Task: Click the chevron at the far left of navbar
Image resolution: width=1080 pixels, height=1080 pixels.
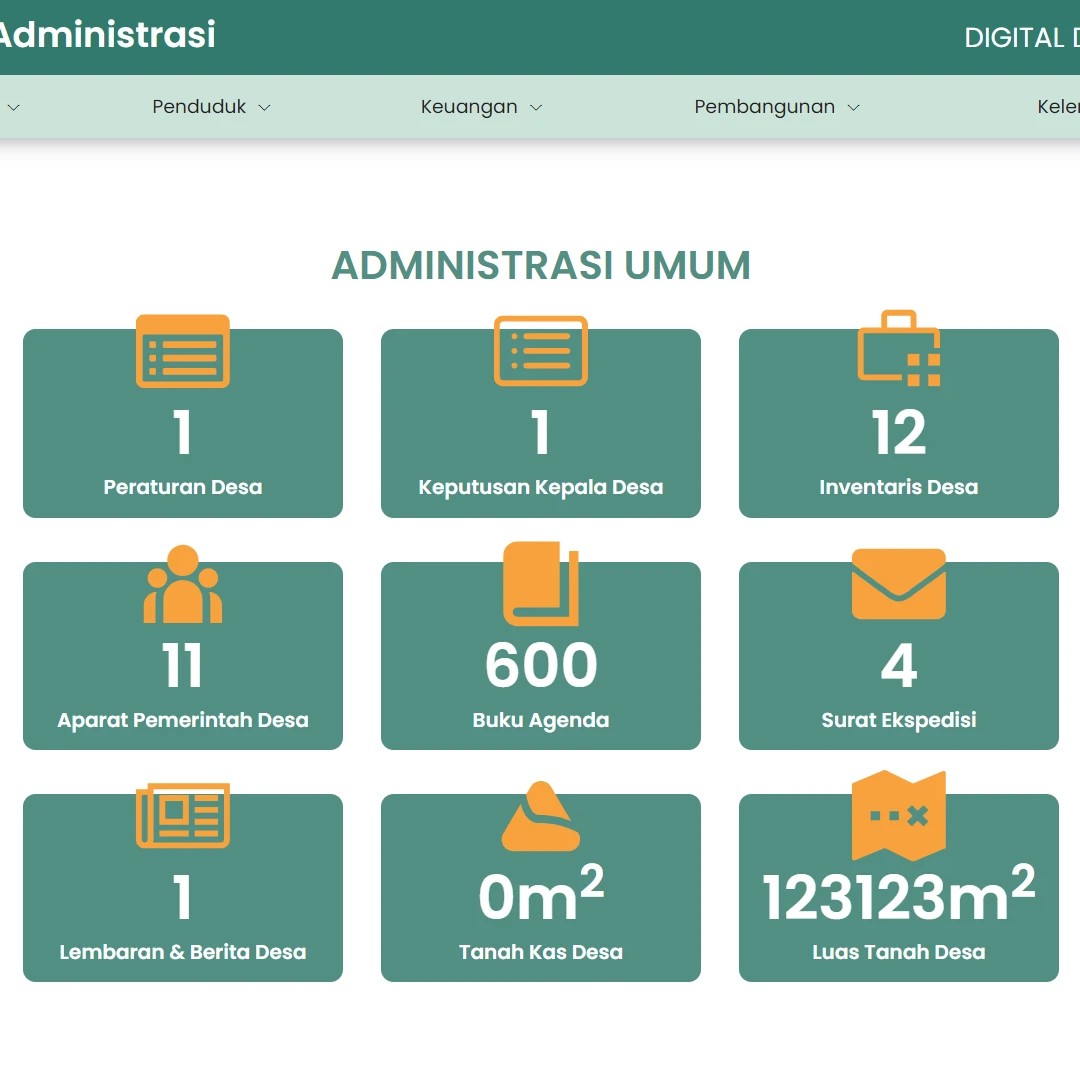Action: (13, 107)
